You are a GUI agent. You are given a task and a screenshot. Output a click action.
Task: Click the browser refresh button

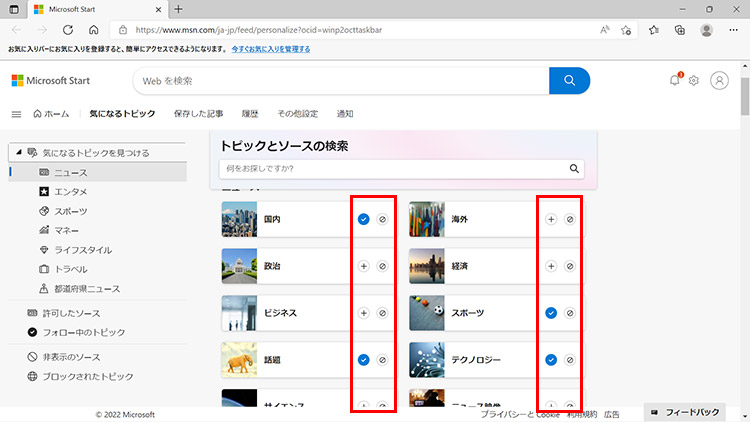68,30
